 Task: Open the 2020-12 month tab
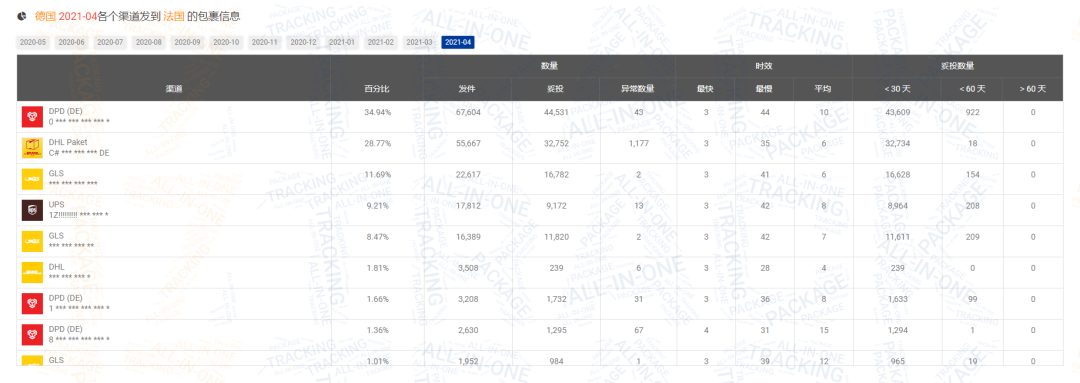(x=303, y=43)
